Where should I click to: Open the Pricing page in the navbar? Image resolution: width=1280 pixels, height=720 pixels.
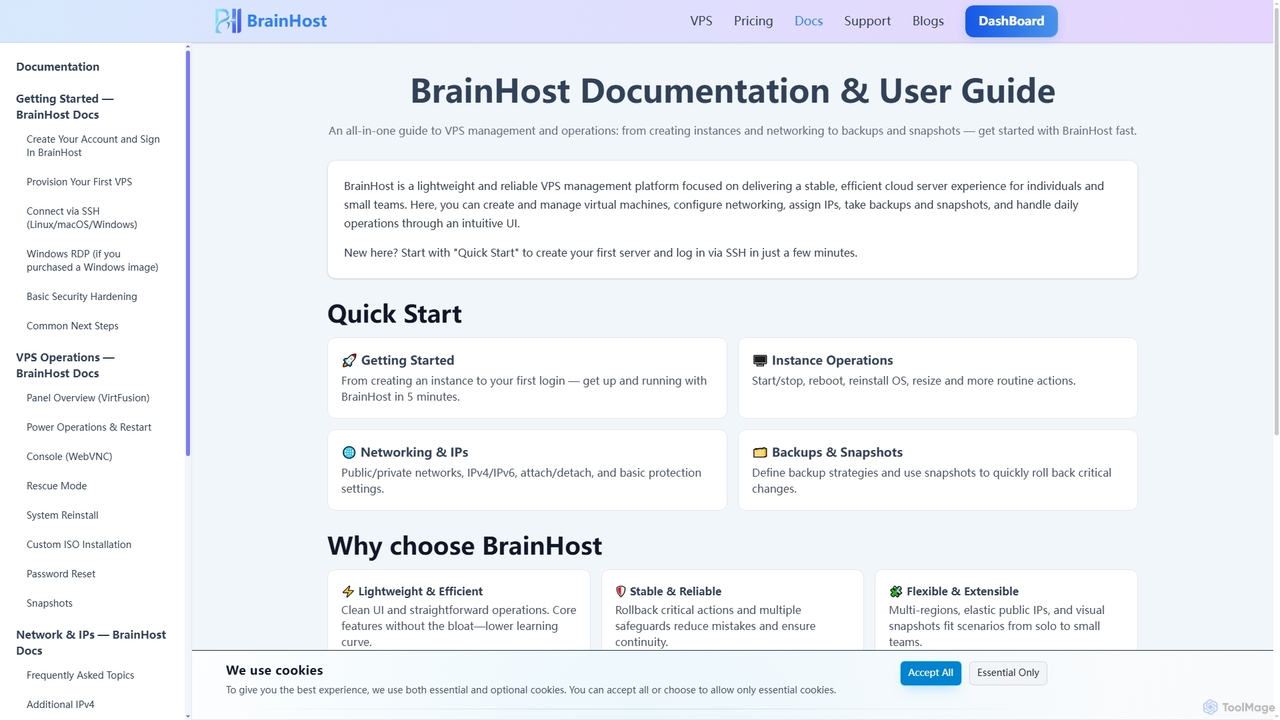753,21
